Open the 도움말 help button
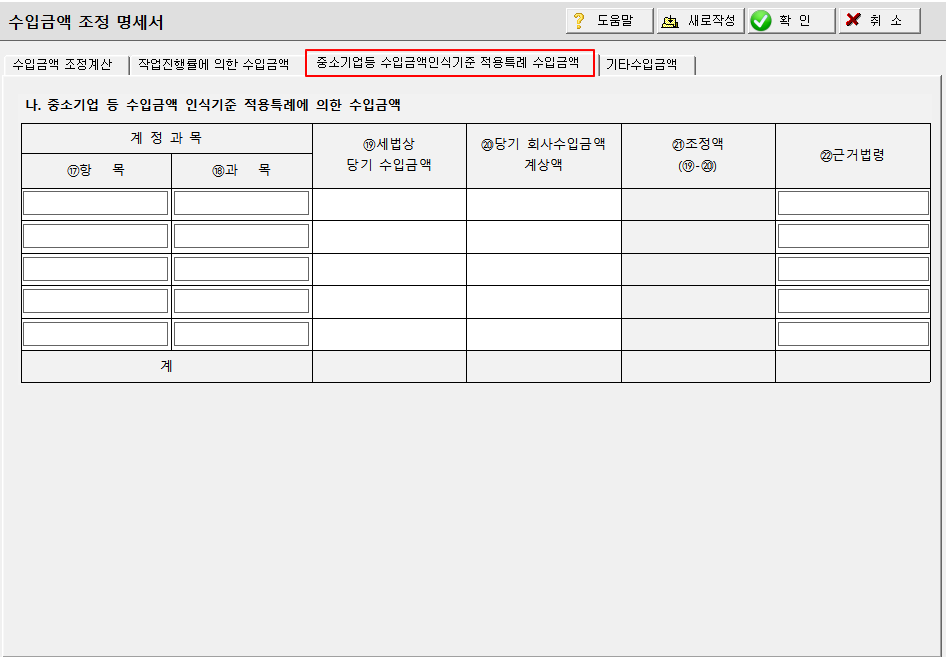The width and height of the screenshot is (946, 657). coord(609,21)
